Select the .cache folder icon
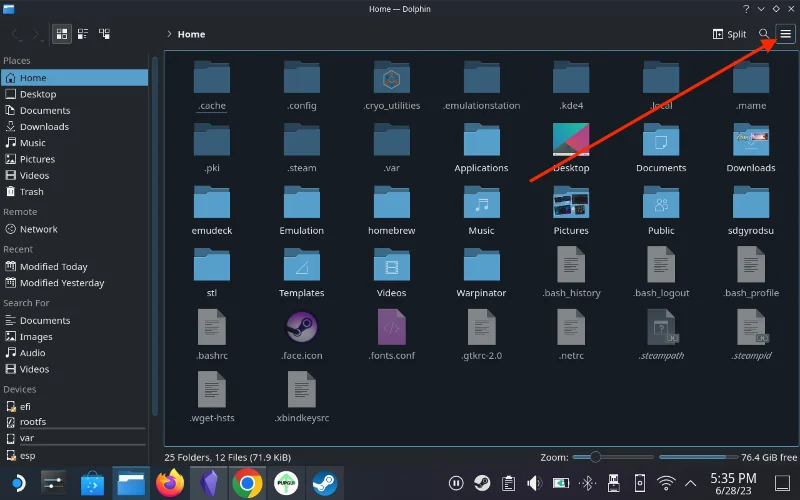 pyautogui.click(x=212, y=77)
